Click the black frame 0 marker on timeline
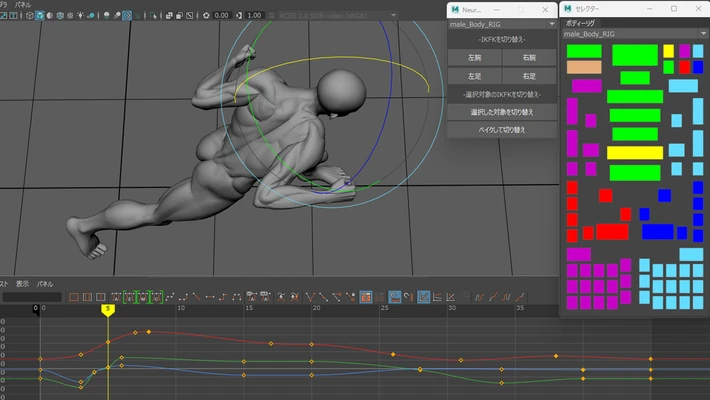 pos(36,309)
